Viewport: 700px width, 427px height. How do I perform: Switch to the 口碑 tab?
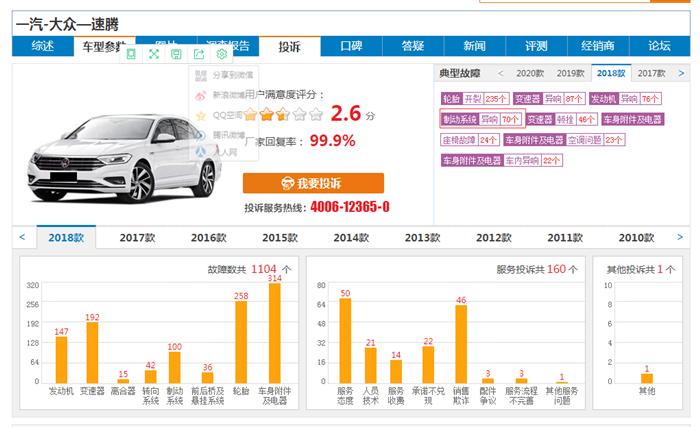click(x=351, y=46)
